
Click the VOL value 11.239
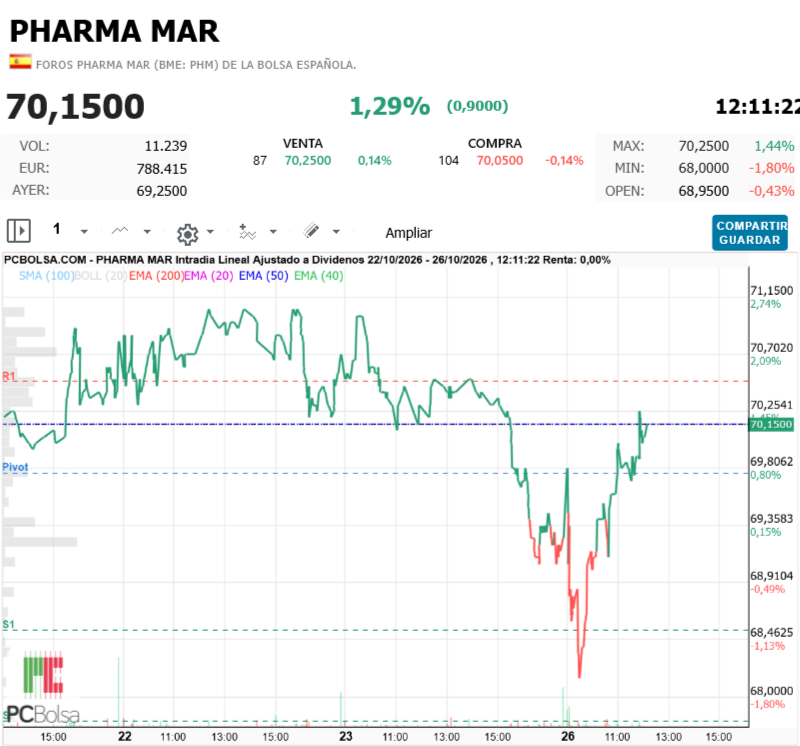pyautogui.click(x=166, y=146)
